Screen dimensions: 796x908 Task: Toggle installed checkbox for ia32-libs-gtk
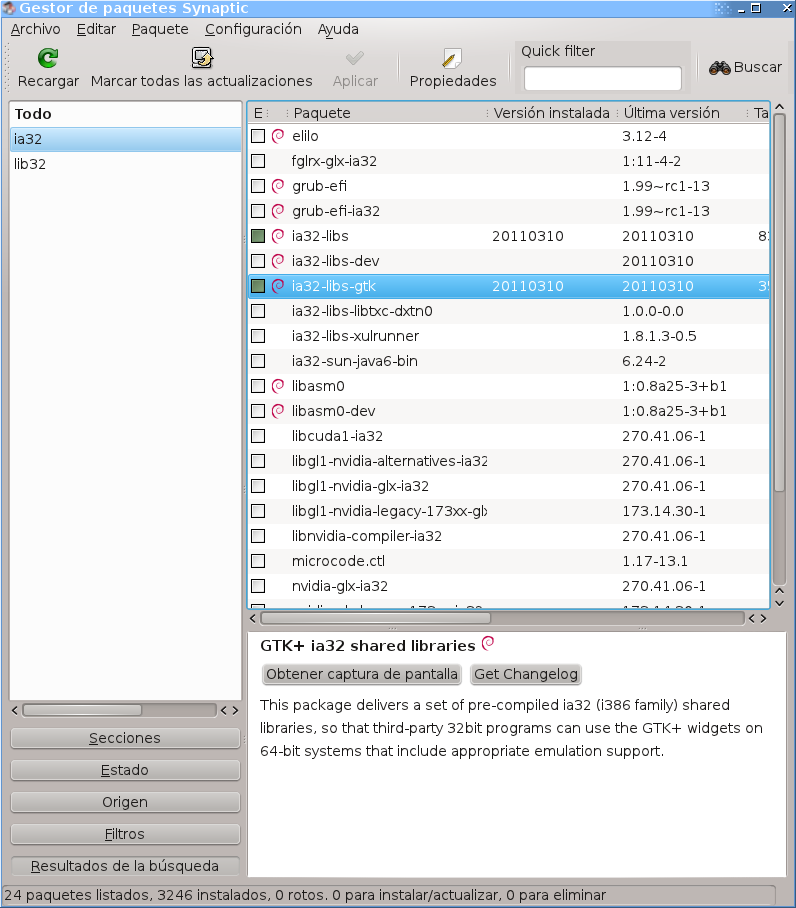[x=258, y=285]
